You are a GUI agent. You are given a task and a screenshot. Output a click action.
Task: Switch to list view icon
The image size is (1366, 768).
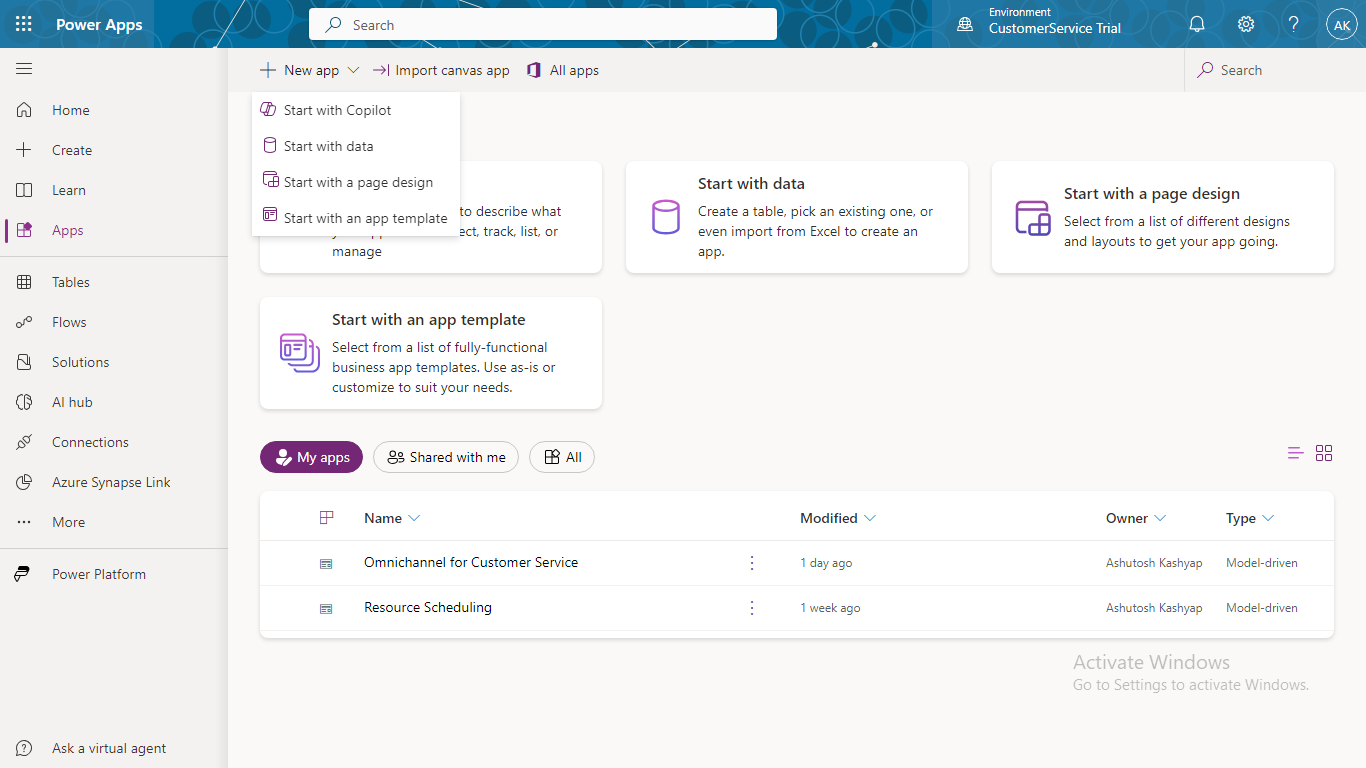(x=1295, y=453)
